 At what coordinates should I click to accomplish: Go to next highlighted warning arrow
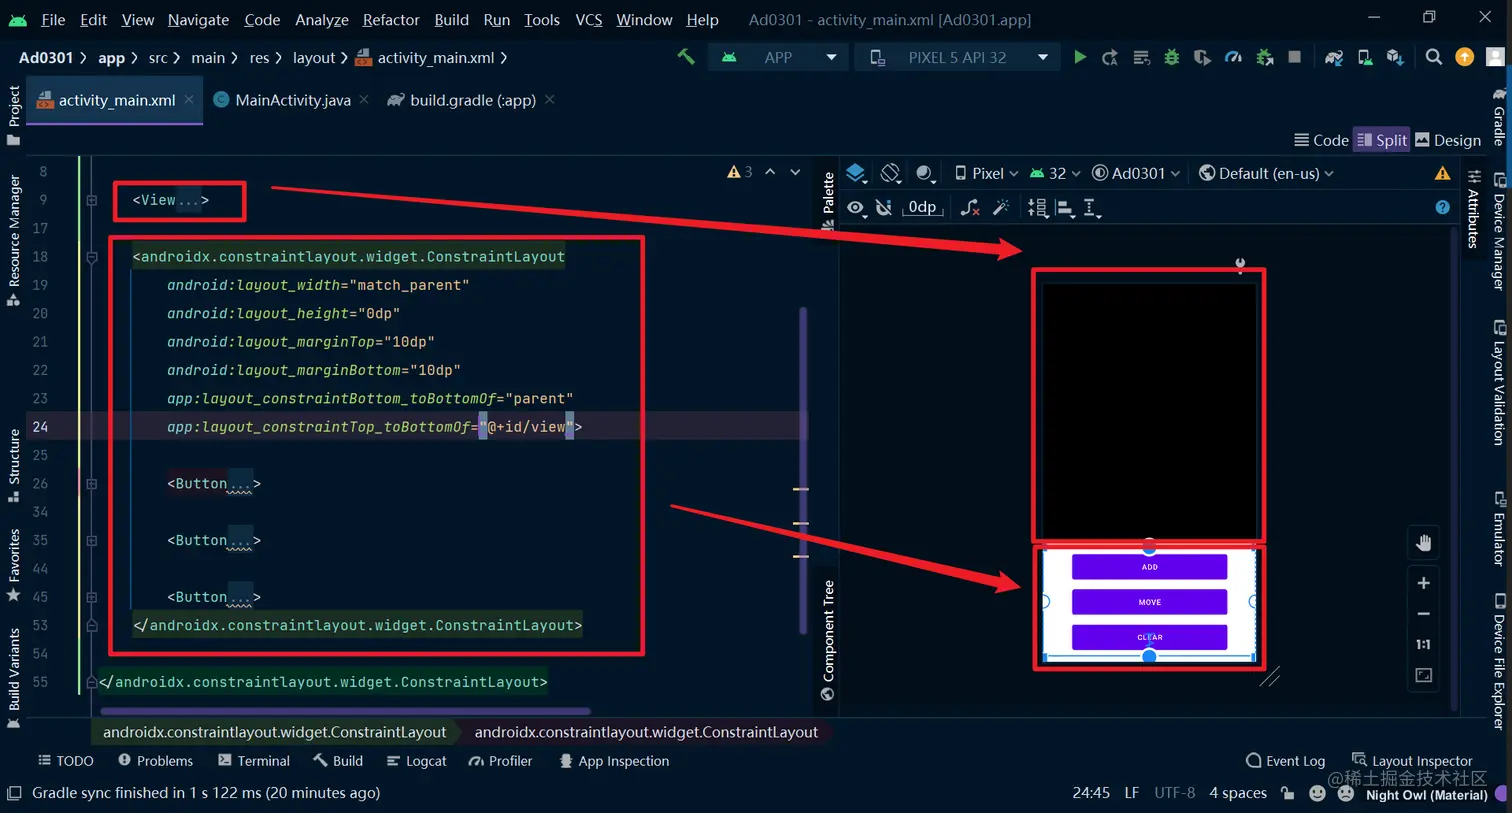coord(795,172)
